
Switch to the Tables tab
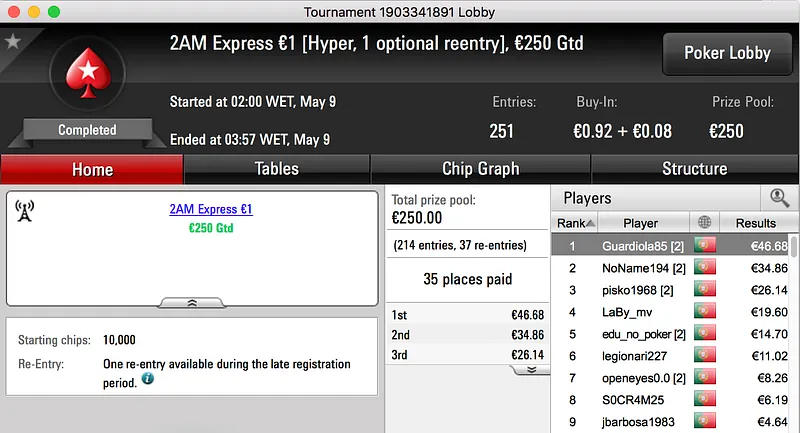coord(276,169)
